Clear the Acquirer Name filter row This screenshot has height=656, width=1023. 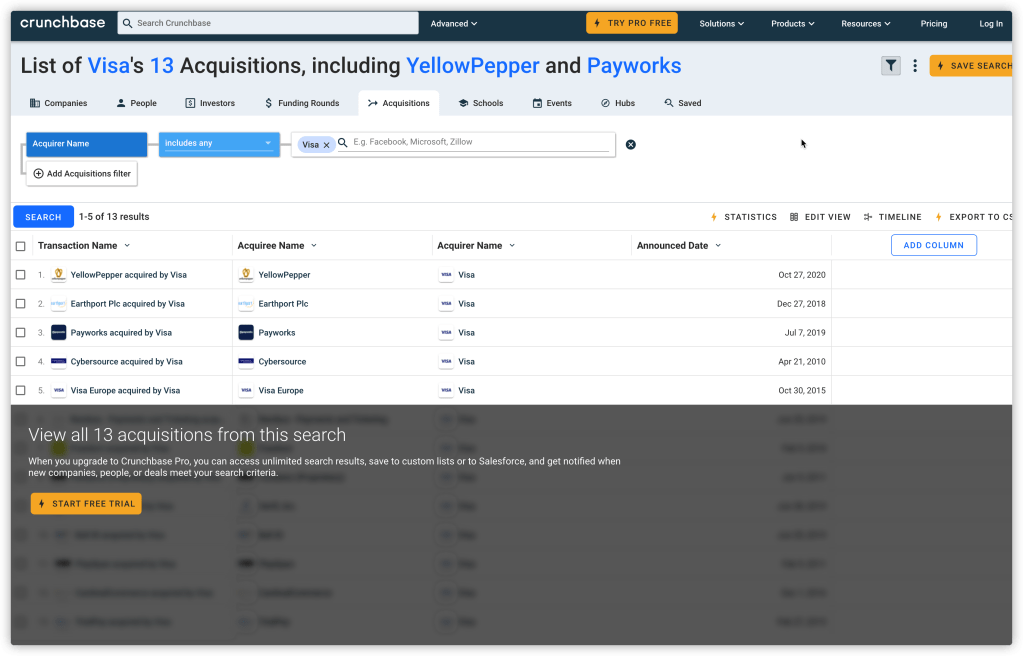point(630,145)
